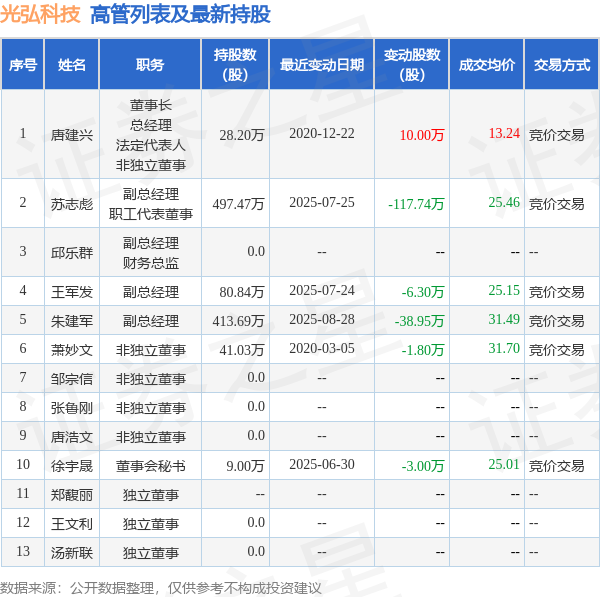Click the date 2020-12-22
The width and height of the screenshot is (600, 597).
click(322, 133)
